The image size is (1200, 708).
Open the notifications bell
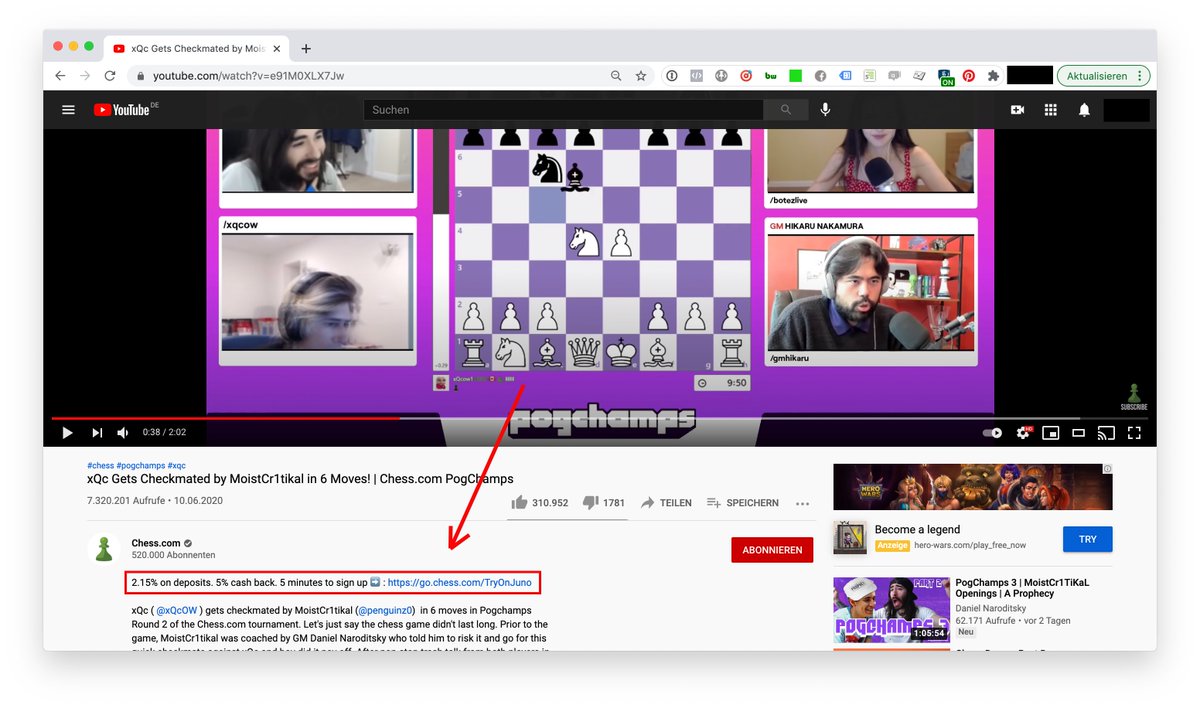point(1084,110)
